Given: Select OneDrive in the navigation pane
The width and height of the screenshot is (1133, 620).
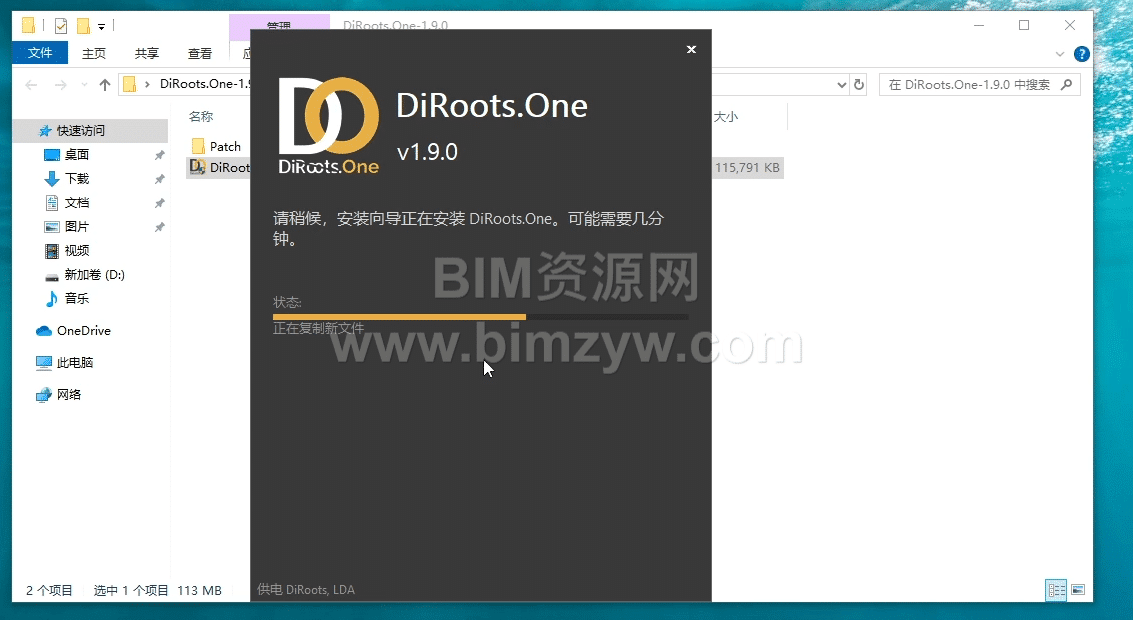Looking at the screenshot, I should click(83, 331).
